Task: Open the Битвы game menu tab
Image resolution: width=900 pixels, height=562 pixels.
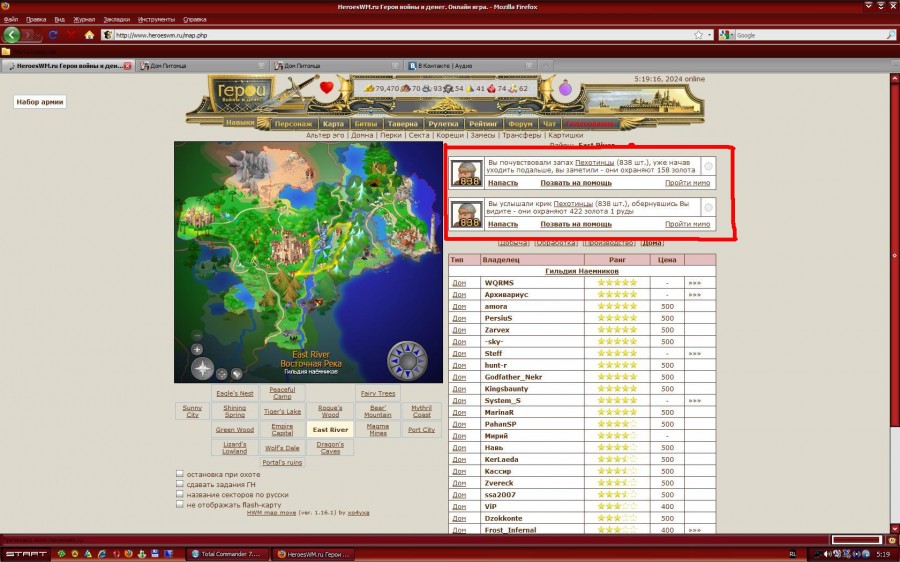Action: (x=365, y=123)
